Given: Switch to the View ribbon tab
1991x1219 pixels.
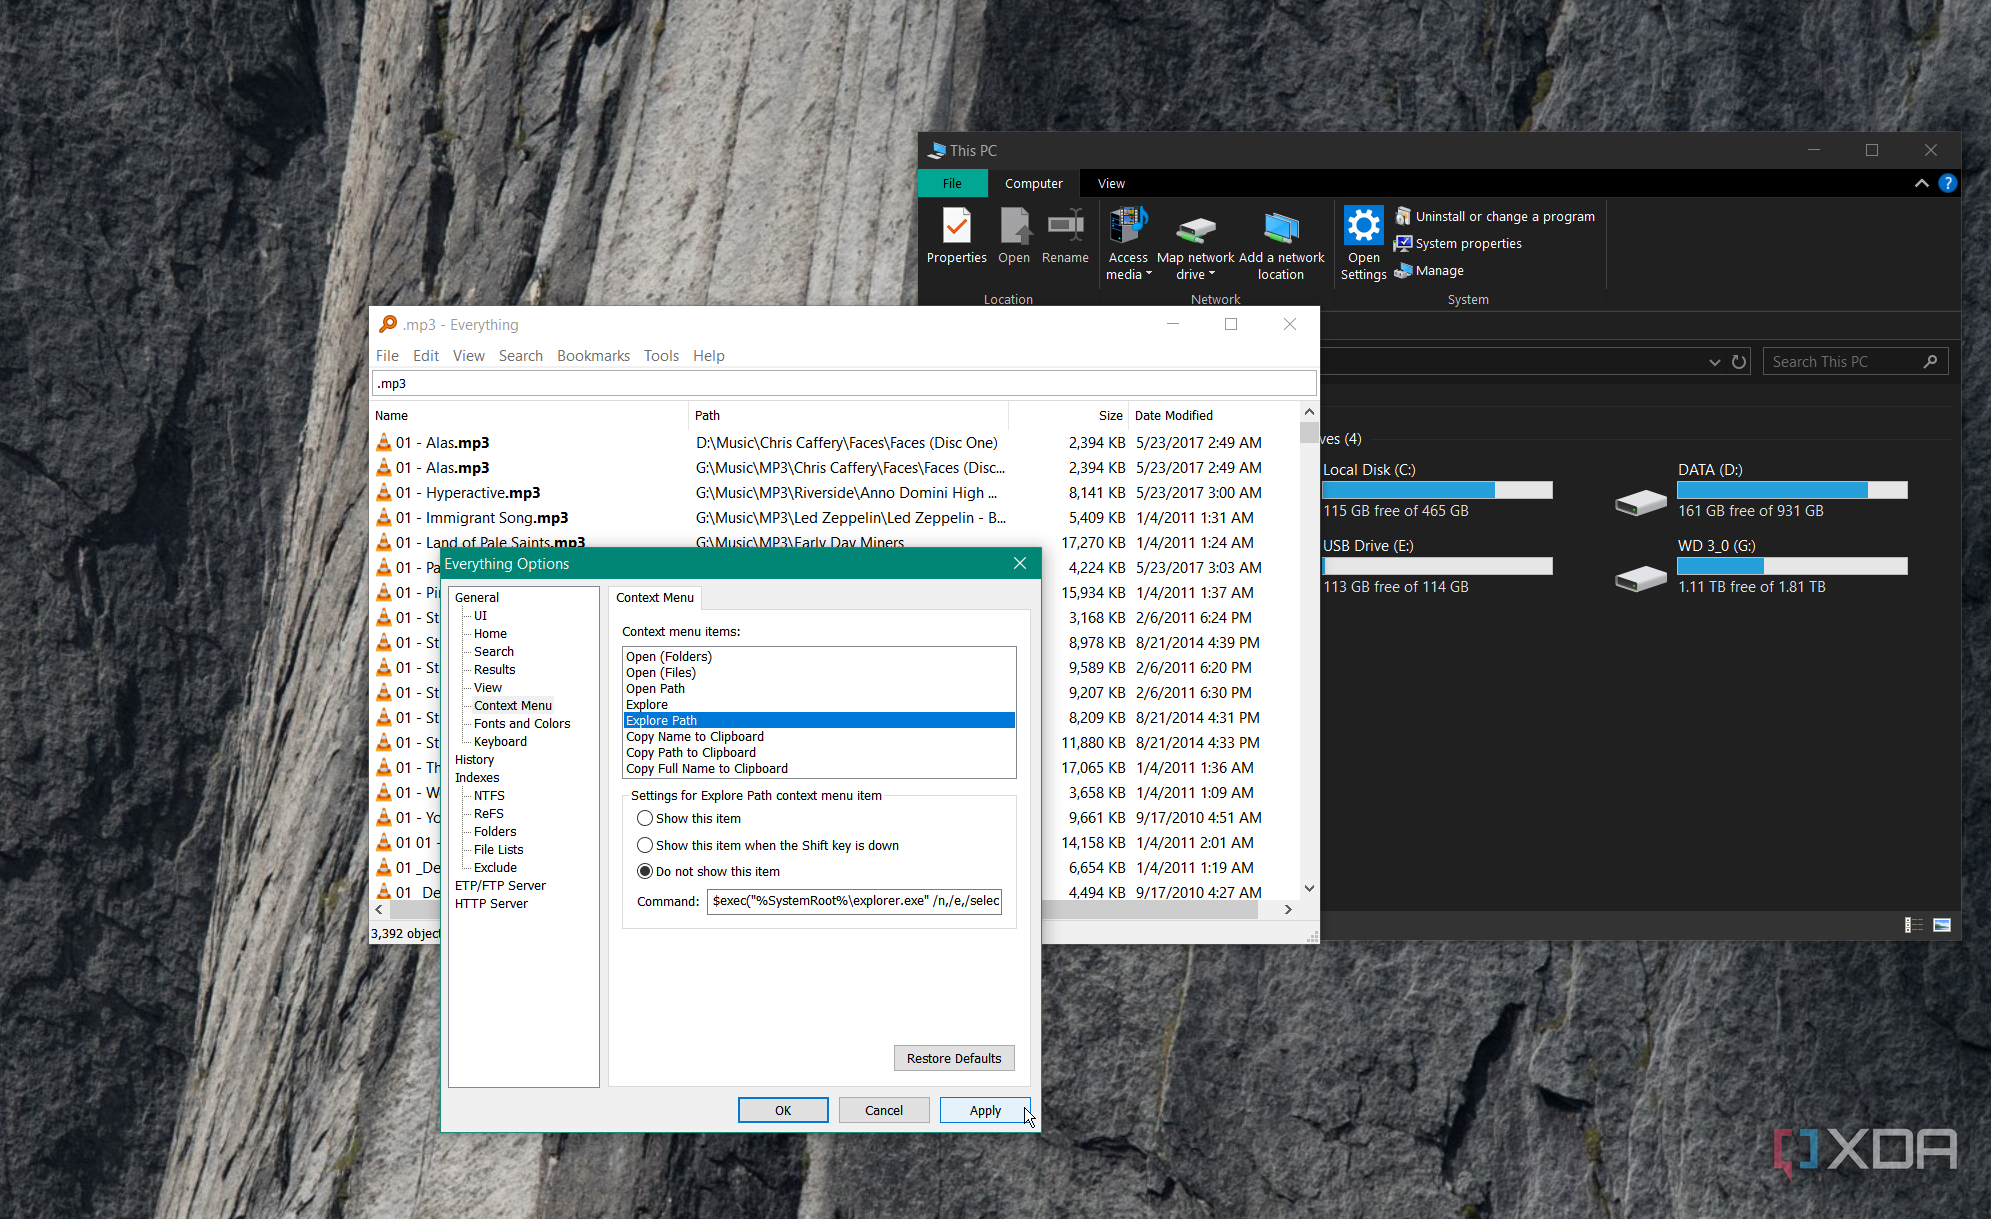Looking at the screenshot, I should 1110,184.
